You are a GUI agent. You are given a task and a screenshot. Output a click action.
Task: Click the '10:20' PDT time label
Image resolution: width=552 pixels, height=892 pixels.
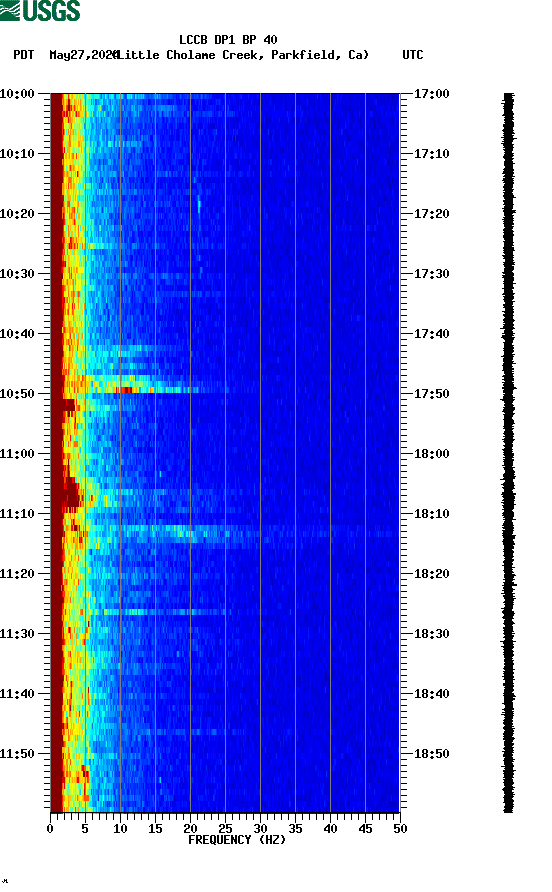pos(17,213)
